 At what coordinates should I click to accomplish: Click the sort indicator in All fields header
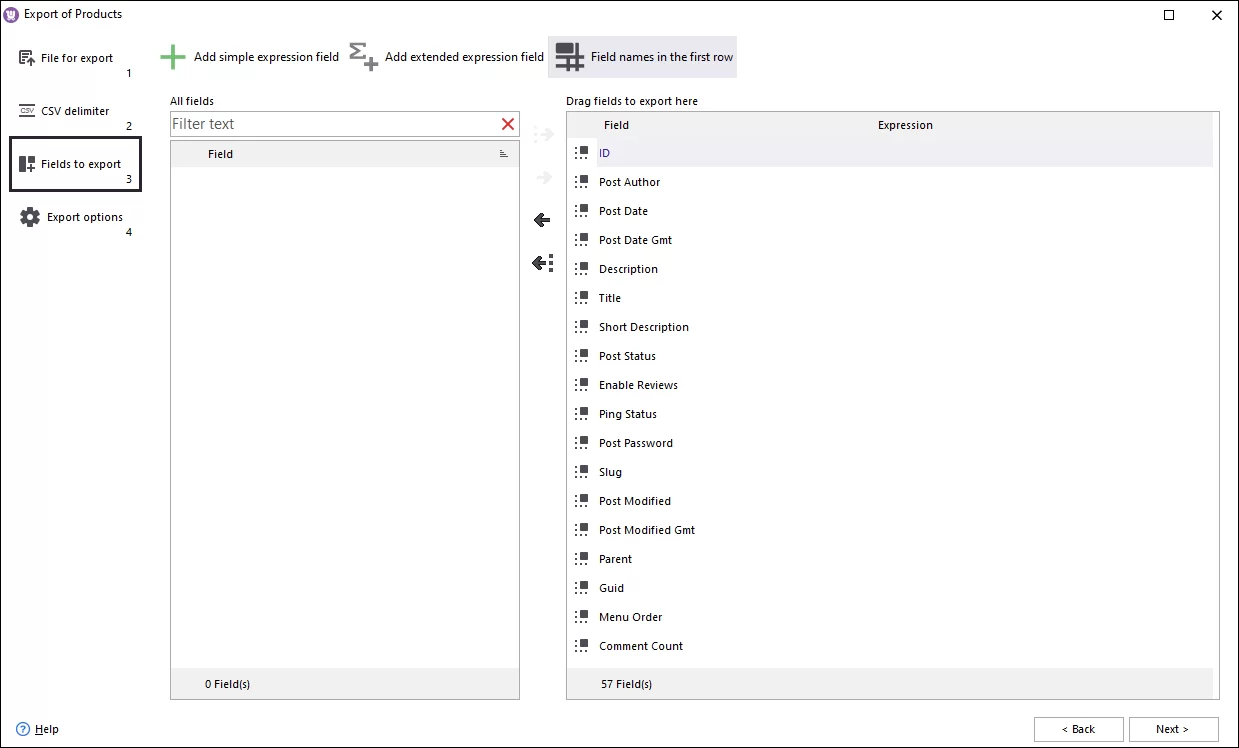[x=503, y=154]
